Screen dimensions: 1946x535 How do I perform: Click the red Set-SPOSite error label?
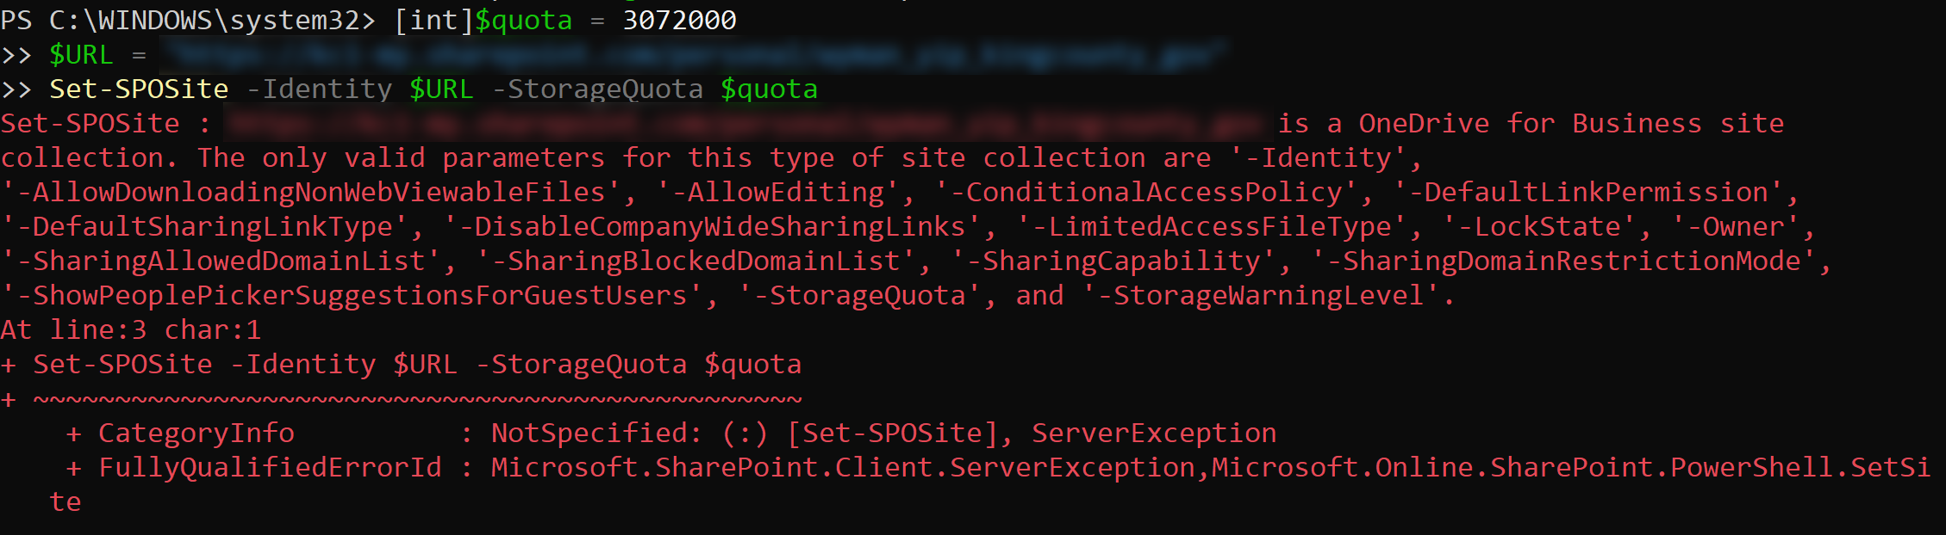point(90,124)
